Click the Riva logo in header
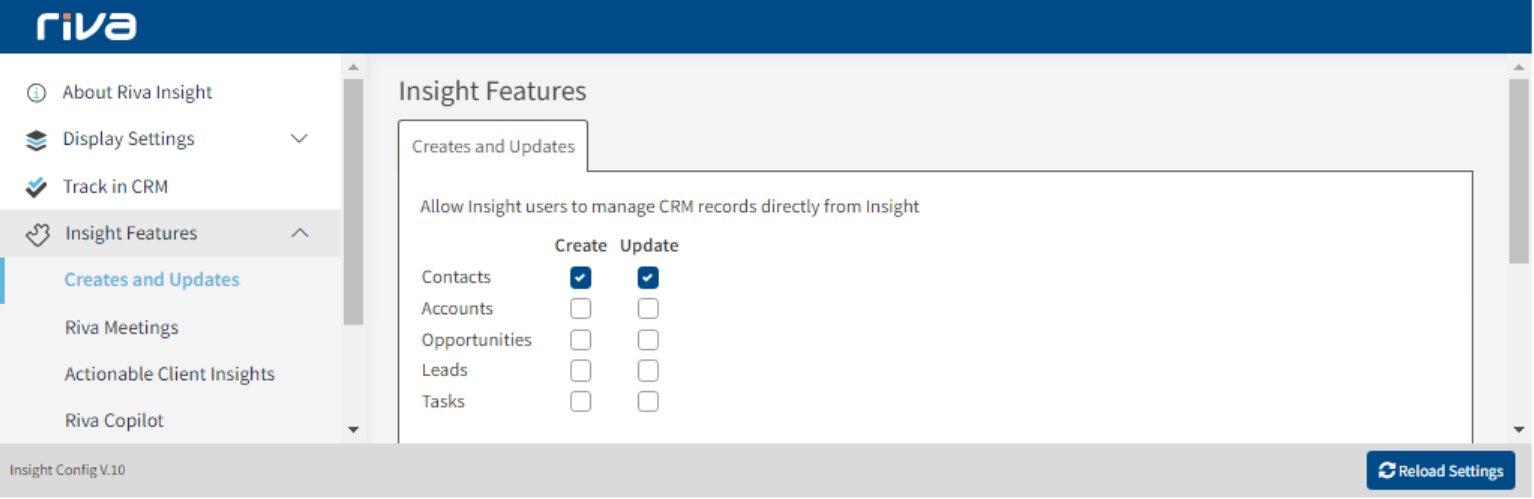 coord(87,26)
